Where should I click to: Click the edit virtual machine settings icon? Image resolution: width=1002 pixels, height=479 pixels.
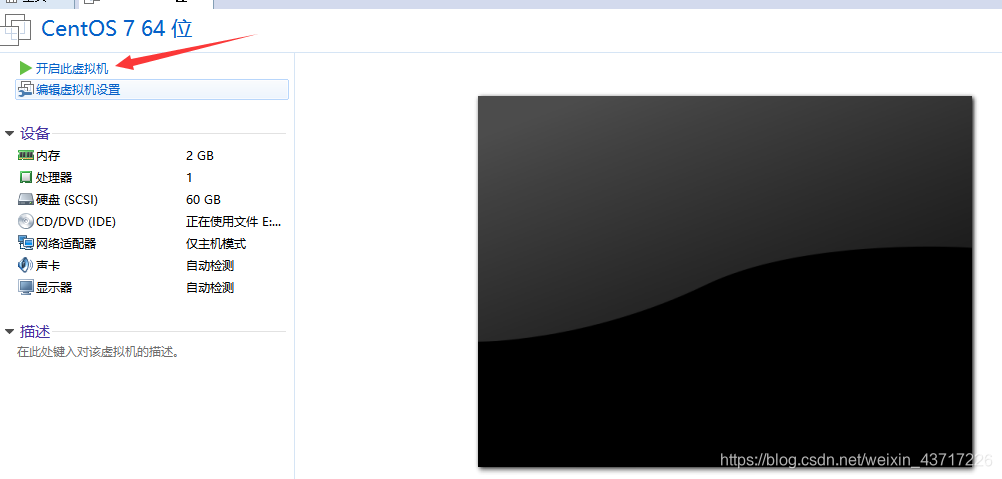coord(26,89)
